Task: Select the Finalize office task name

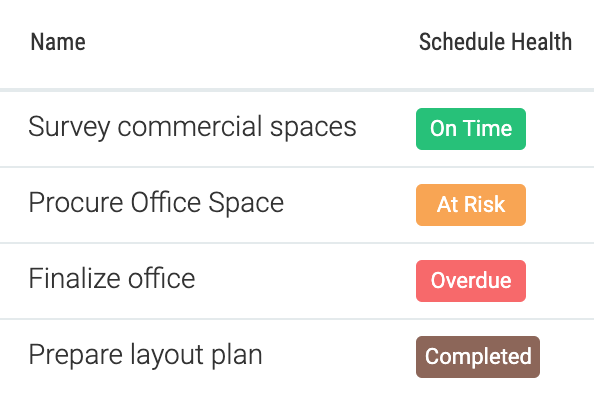Action: pyautogui.click(x=112, y=278)
